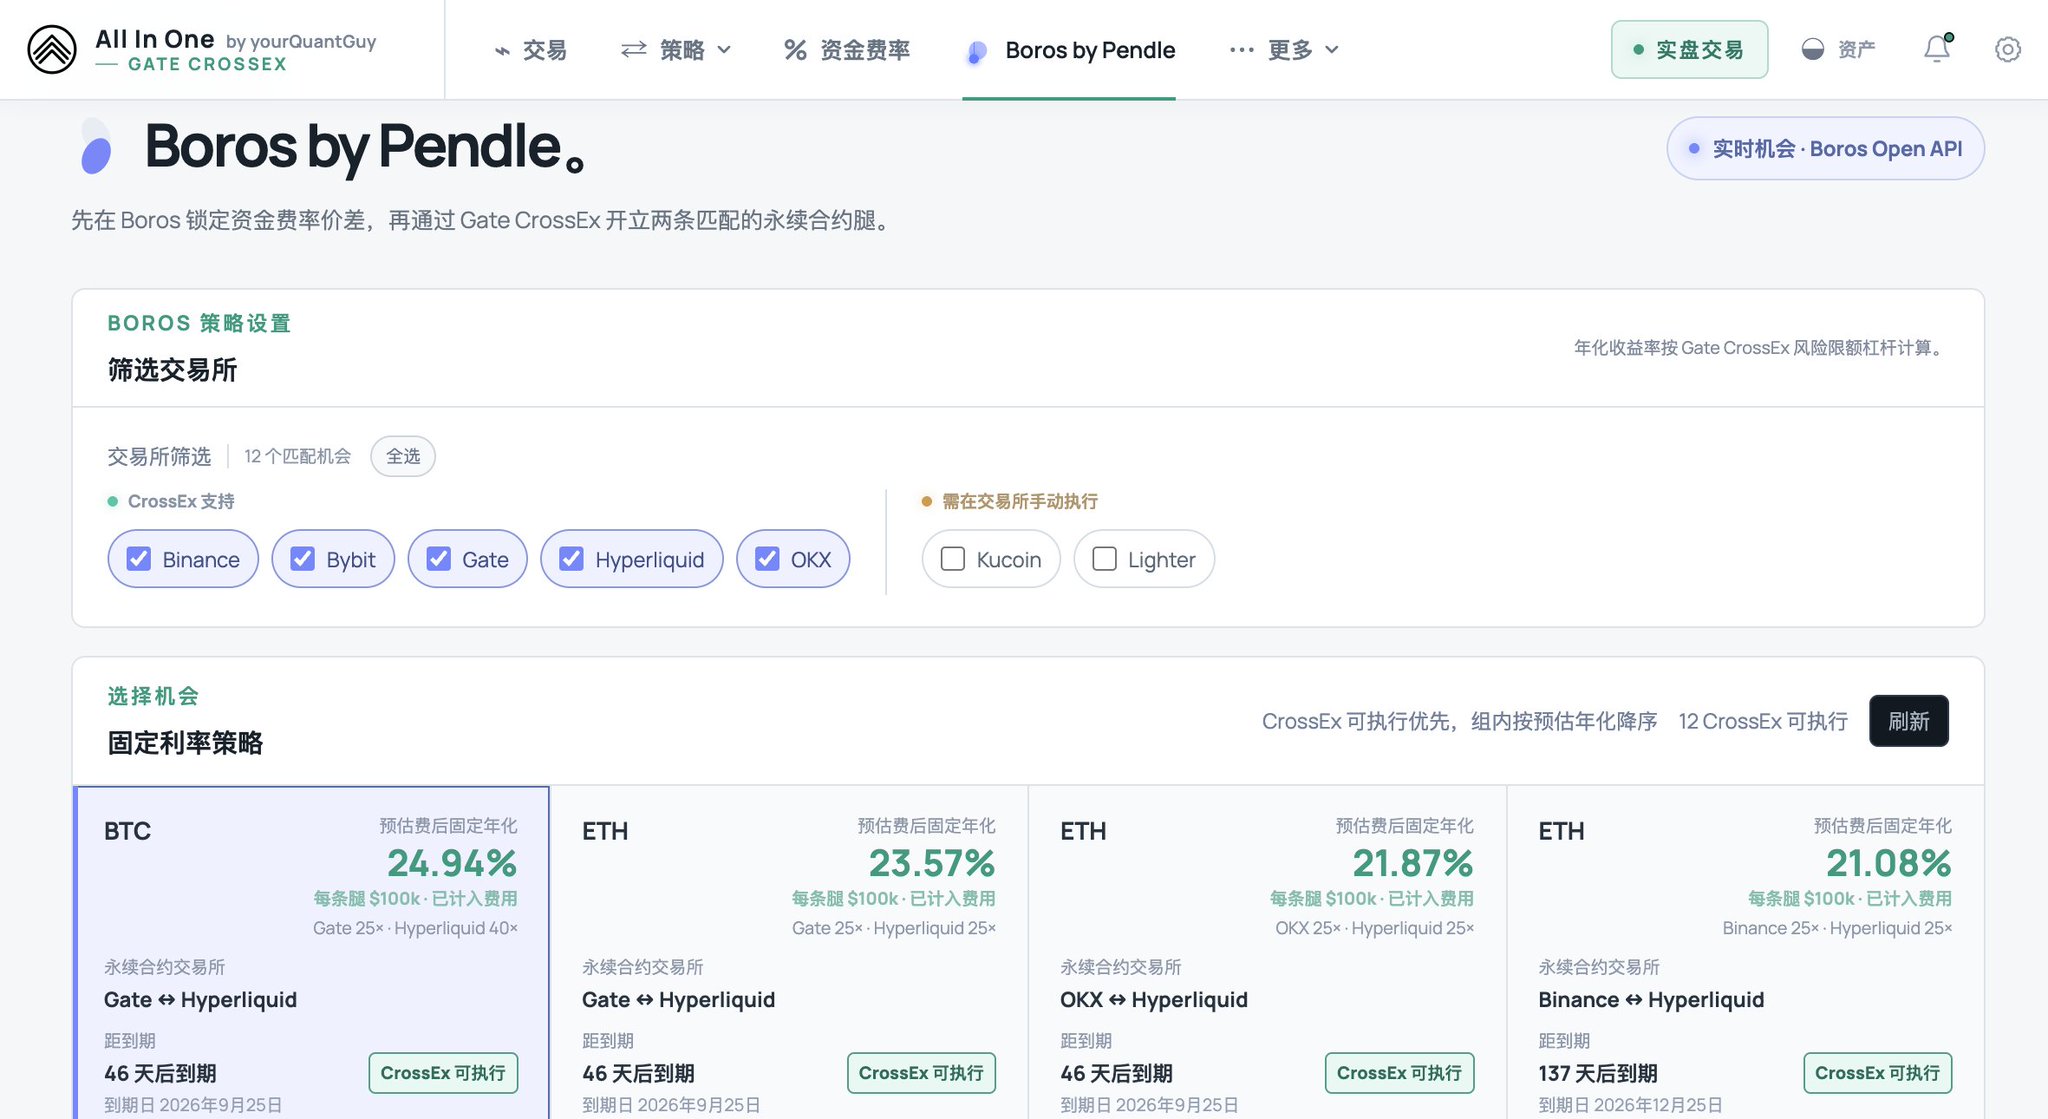This screenshot has height=1119, width=2048.
Task: Open the 资金费率 nav label
Action: click(x=865, y=50)
